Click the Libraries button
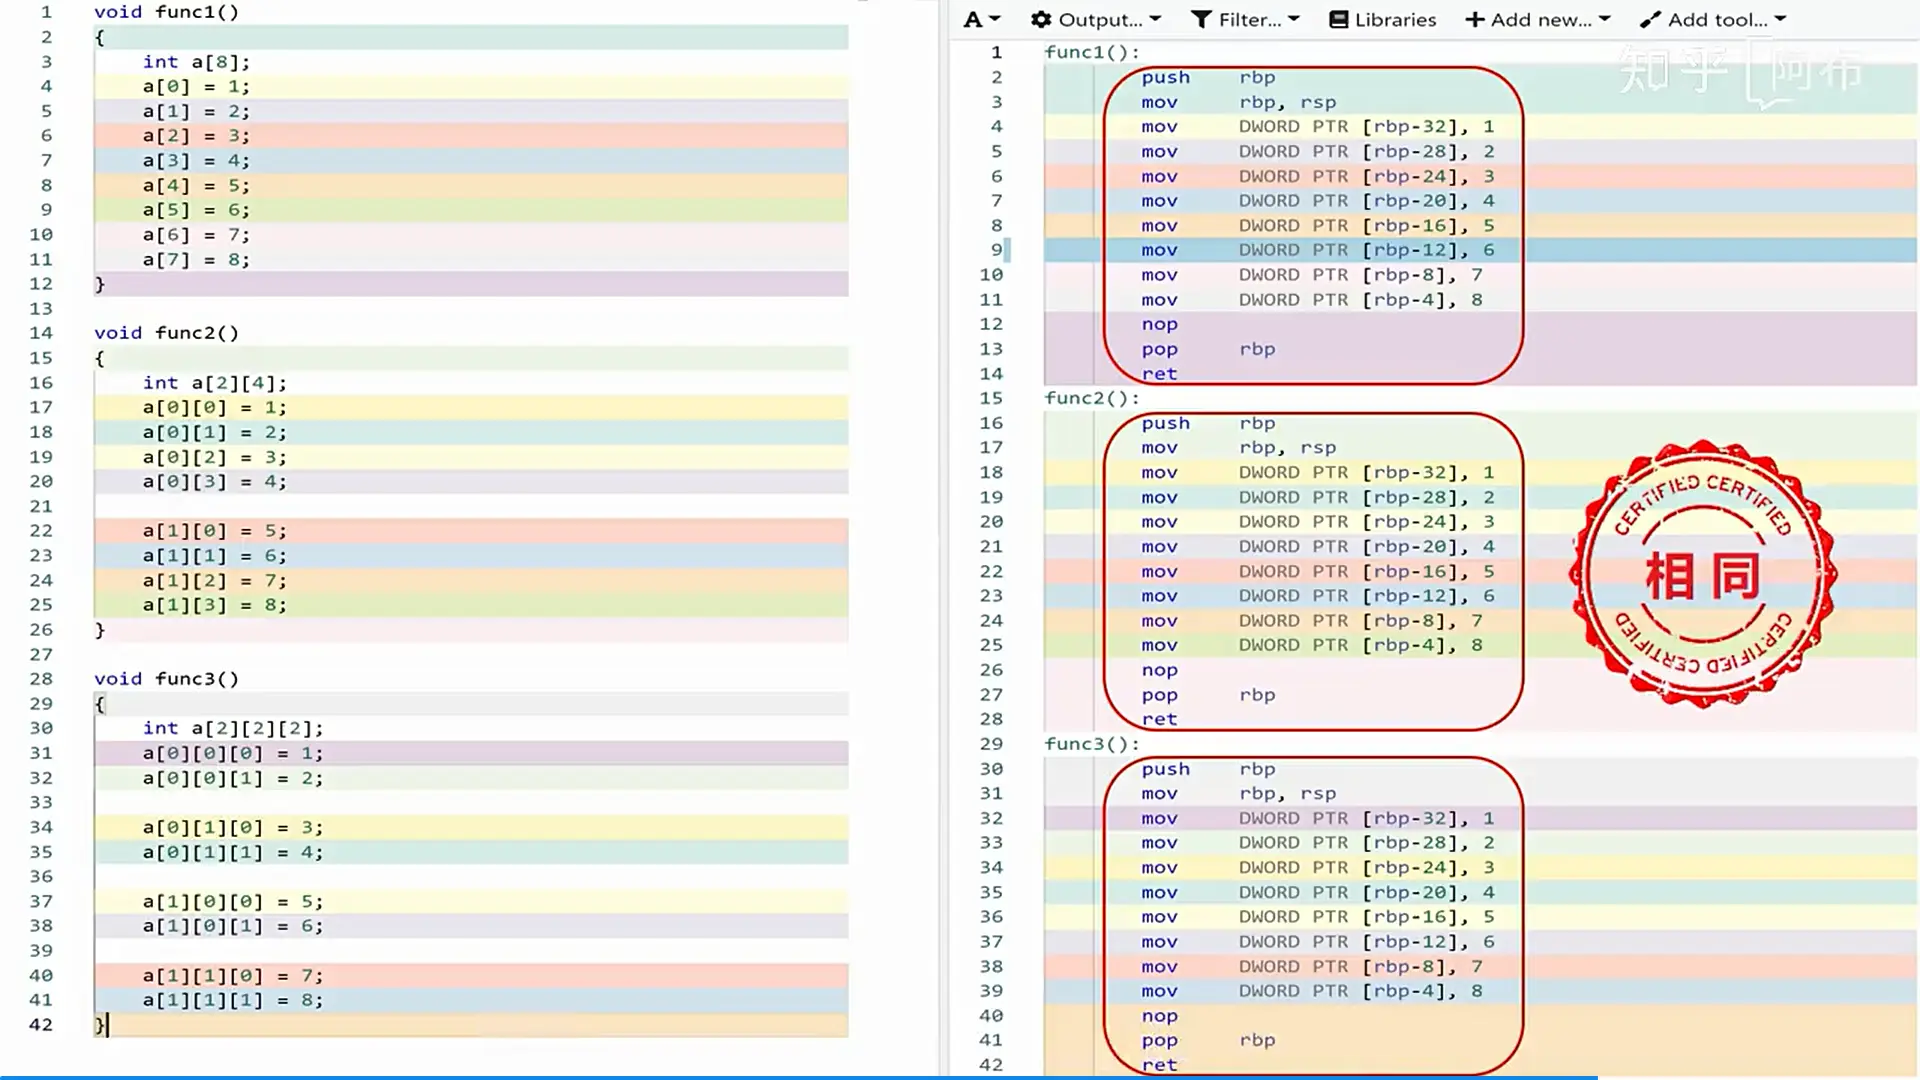Screen dimensions: 1920x1080 click(x=1383, y=19)
